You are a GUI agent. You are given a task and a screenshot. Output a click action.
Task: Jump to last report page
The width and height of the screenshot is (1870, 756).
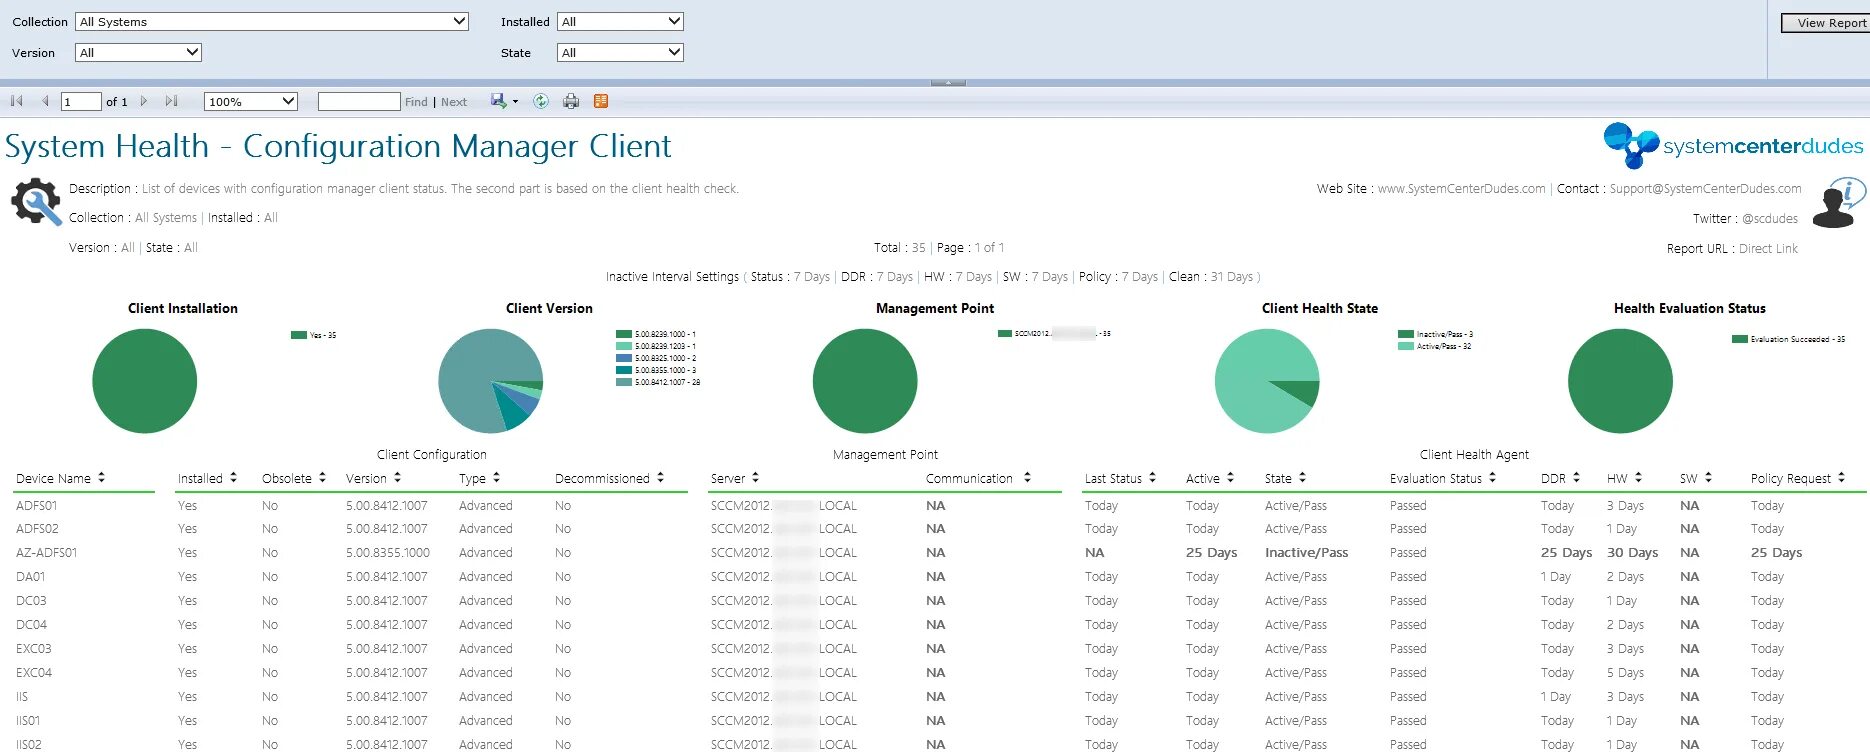(x=172, y=101)
